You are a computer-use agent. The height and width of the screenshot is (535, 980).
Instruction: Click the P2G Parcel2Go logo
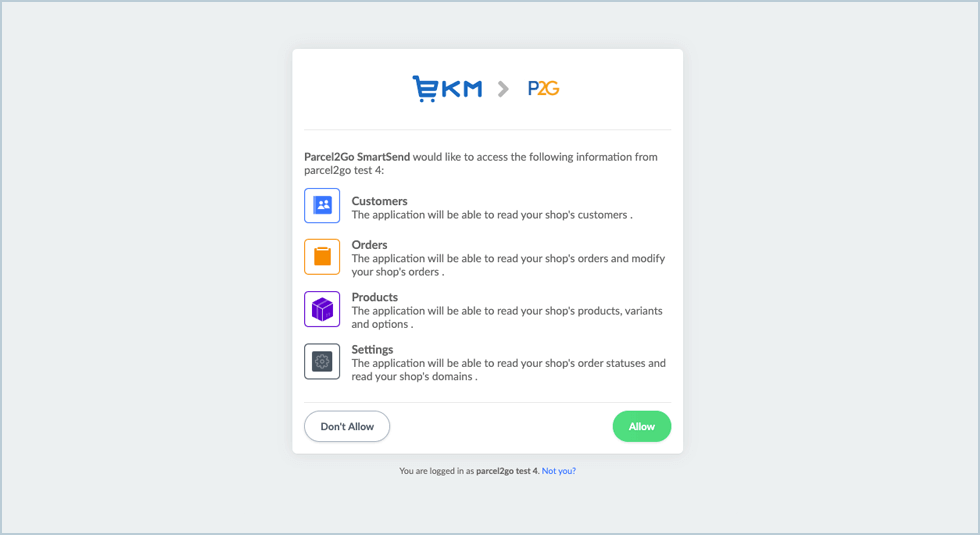click(543, 89)
